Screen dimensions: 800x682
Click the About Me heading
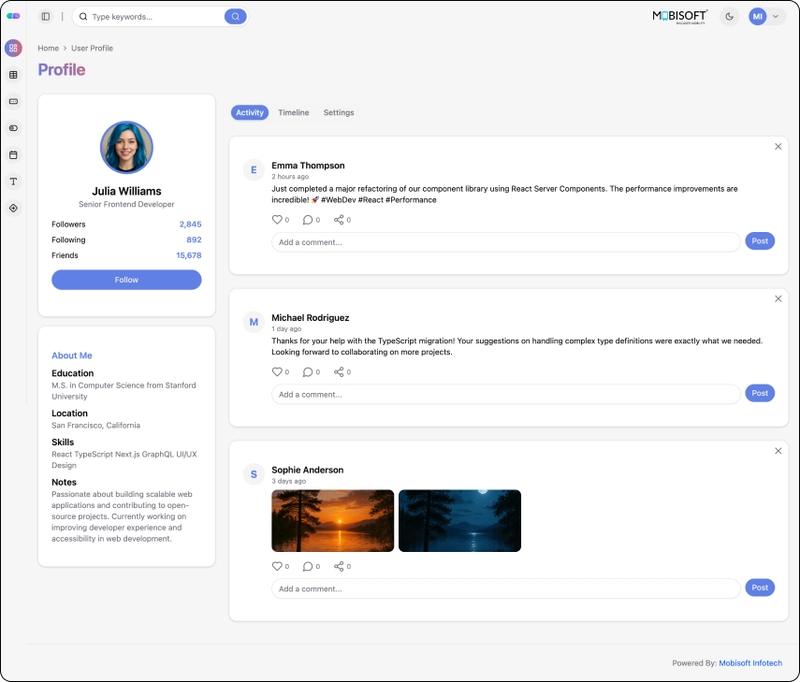(72, 355)
